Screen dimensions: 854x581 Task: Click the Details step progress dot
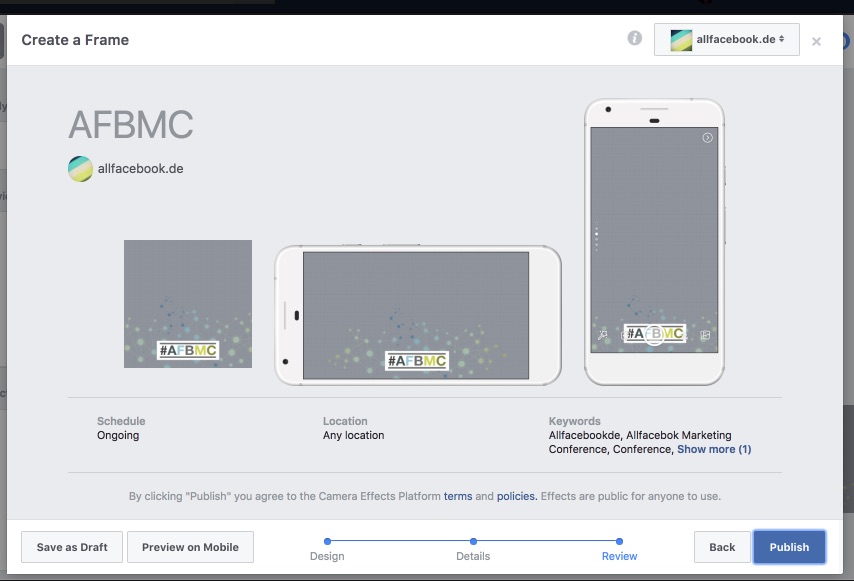point(473,541)
